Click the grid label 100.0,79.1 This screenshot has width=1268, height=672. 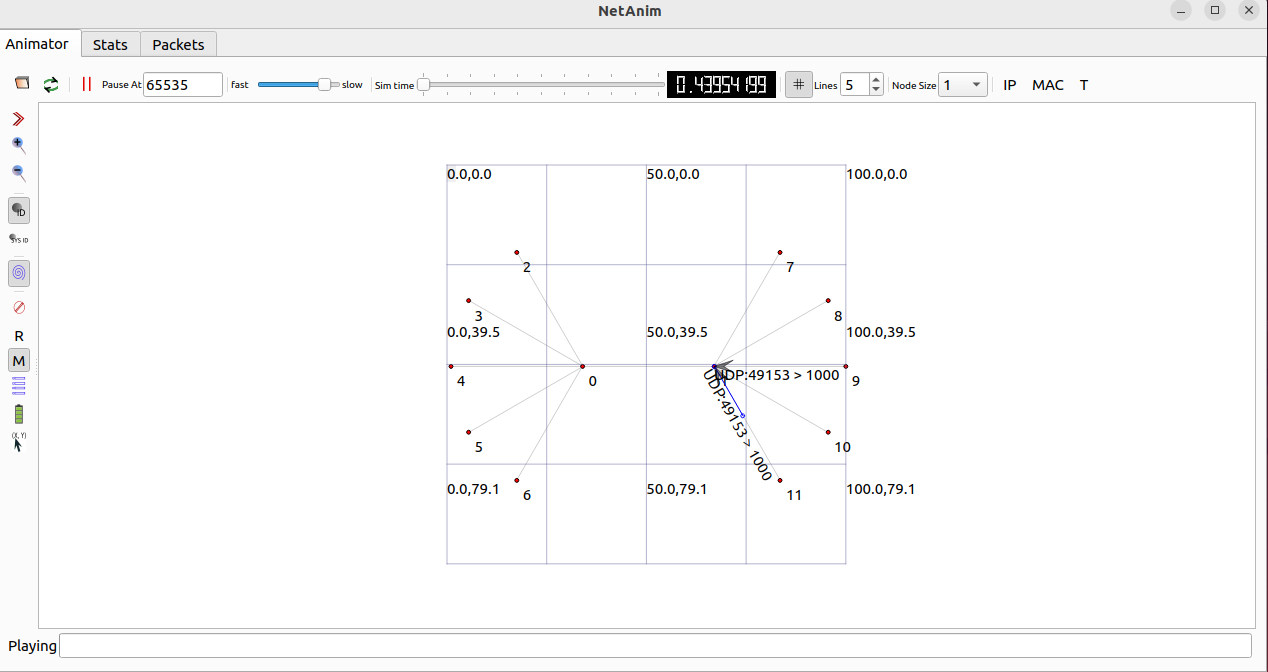coord(881,489)
